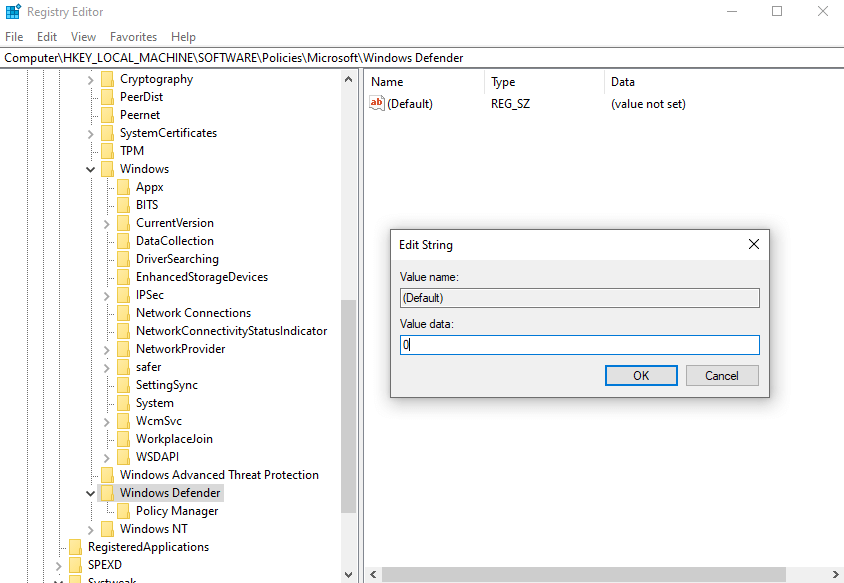
Task: Select the DataCollection folder icon
Action: pyautogui.click(x=125, y=240)
